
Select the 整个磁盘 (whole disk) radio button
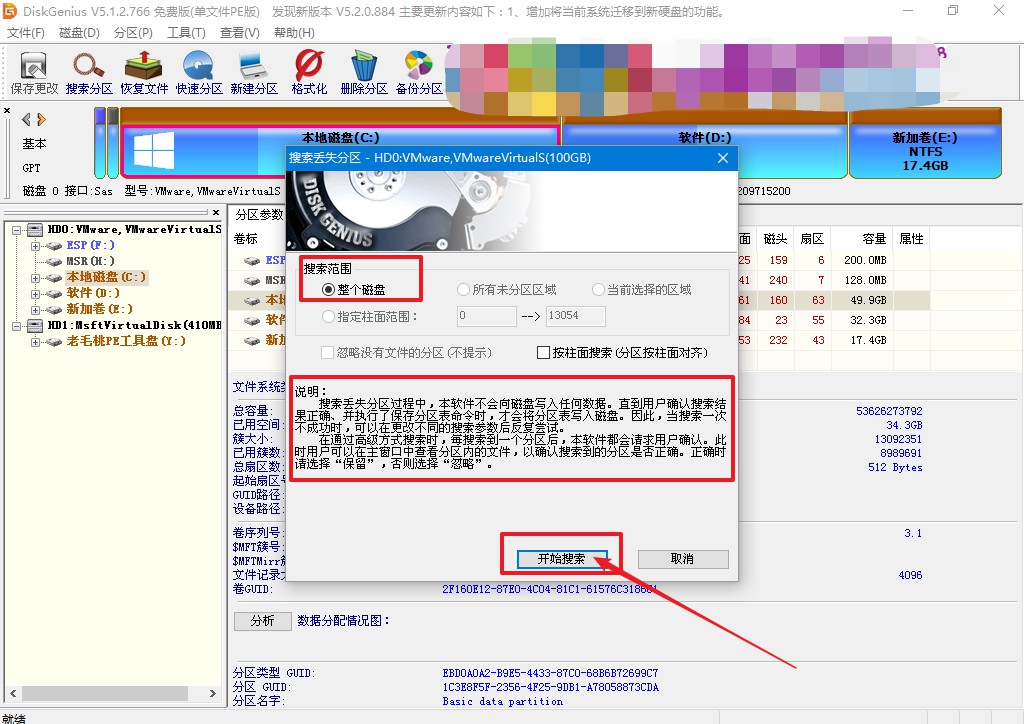pyautogui.click(x=328, y=290)
